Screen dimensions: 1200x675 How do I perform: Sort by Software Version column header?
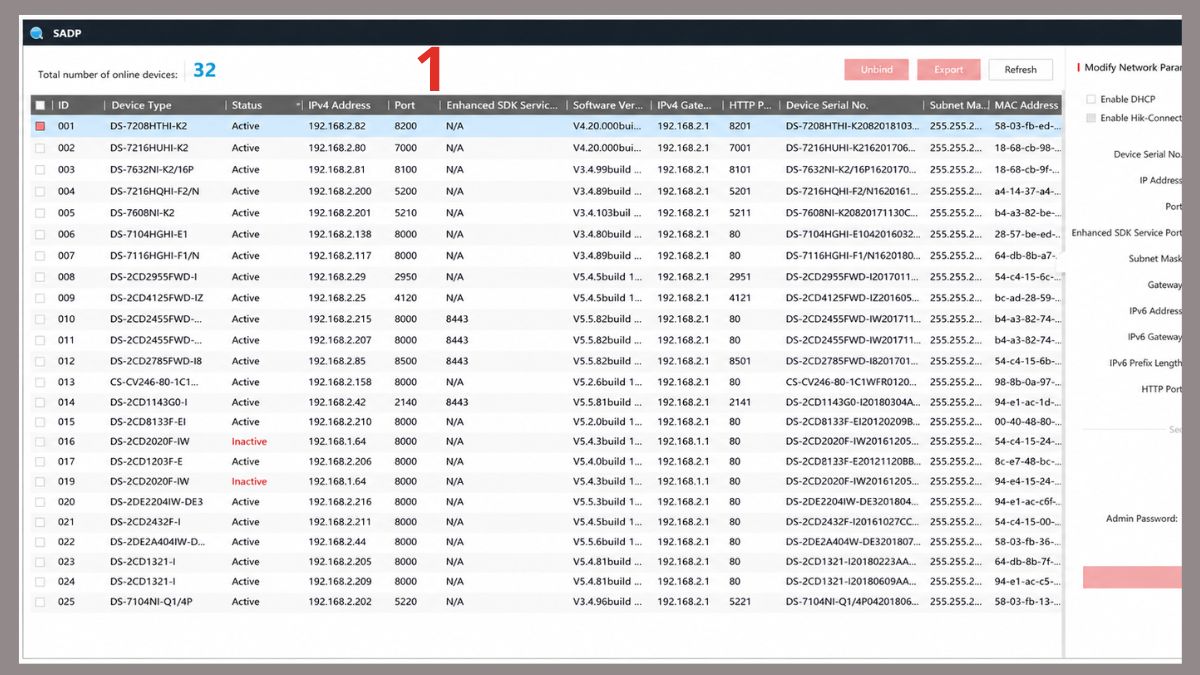(608, 105)
